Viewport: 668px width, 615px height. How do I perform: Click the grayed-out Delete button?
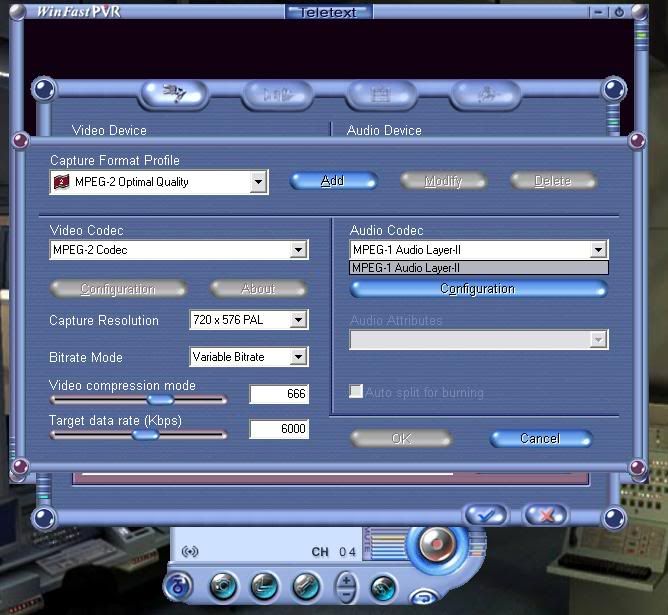553,181
